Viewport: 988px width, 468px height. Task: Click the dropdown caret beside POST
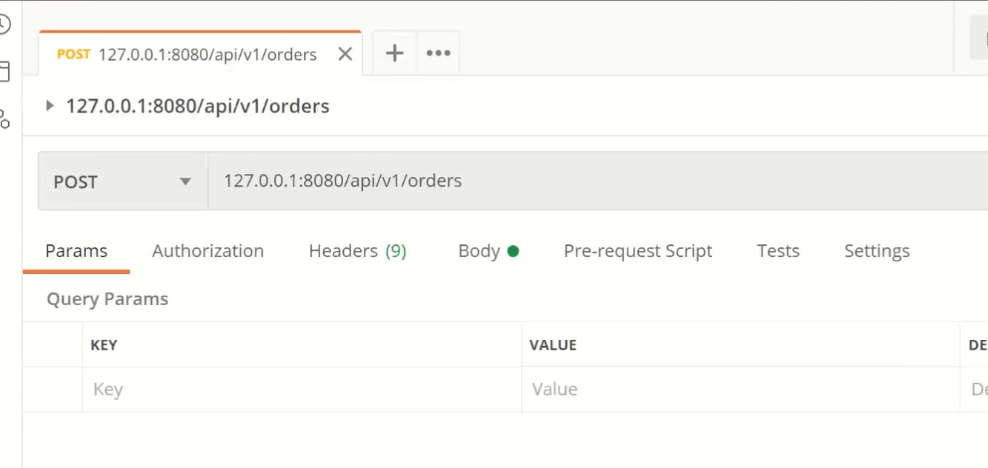185,182
